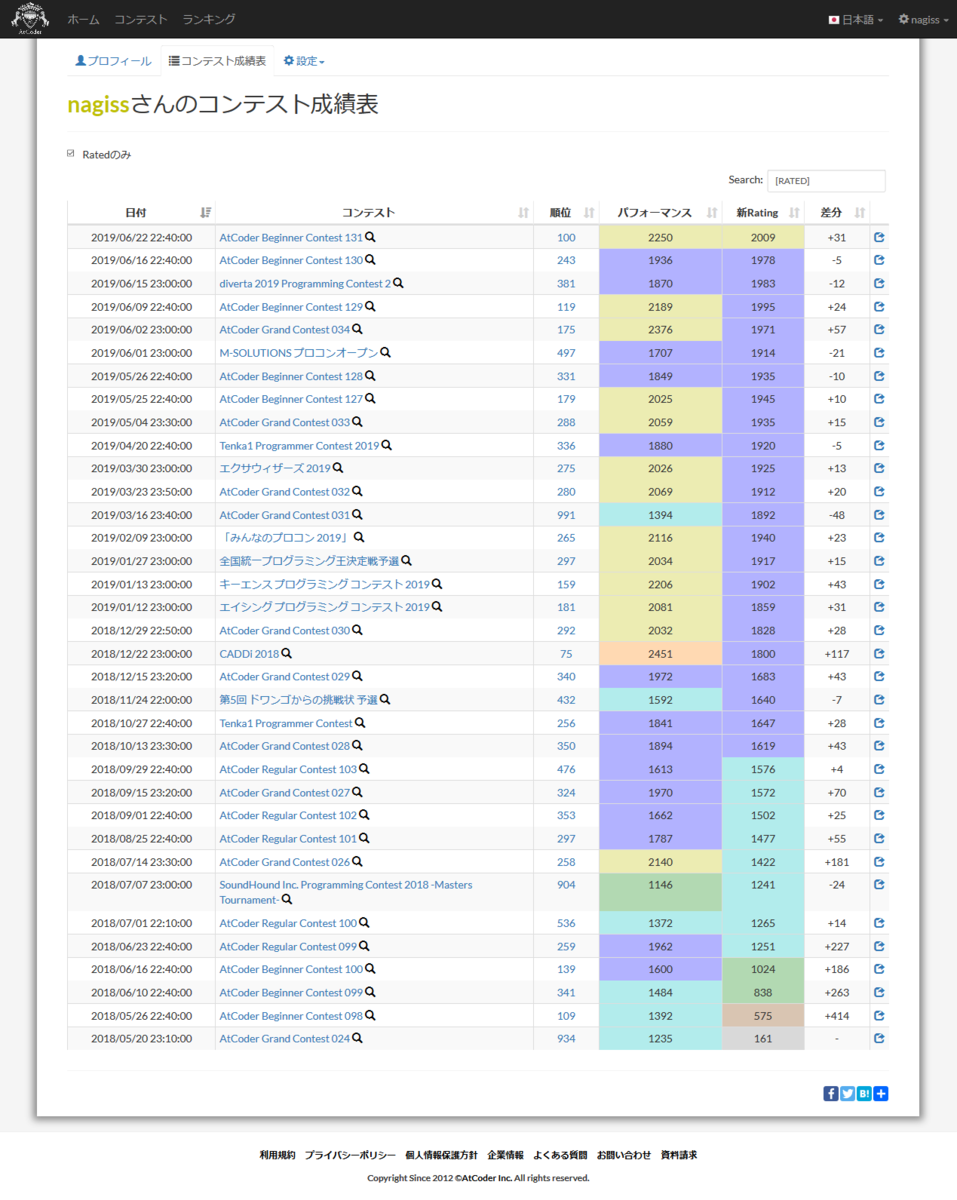This screenshot has height=1200, width=957.
Task: Click the magnifier beside エクサウィザーズ 2019
Action: point(338,468)
